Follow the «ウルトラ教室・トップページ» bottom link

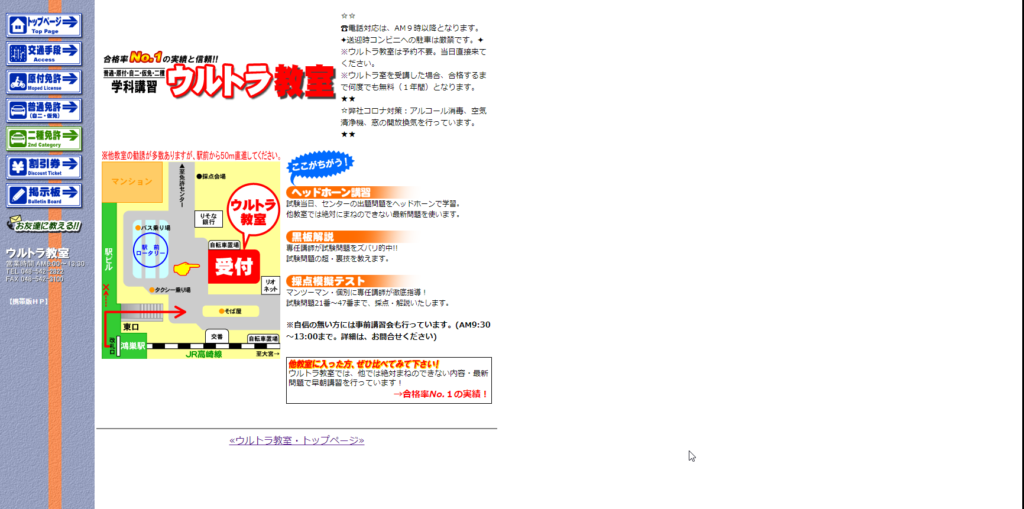296,440
